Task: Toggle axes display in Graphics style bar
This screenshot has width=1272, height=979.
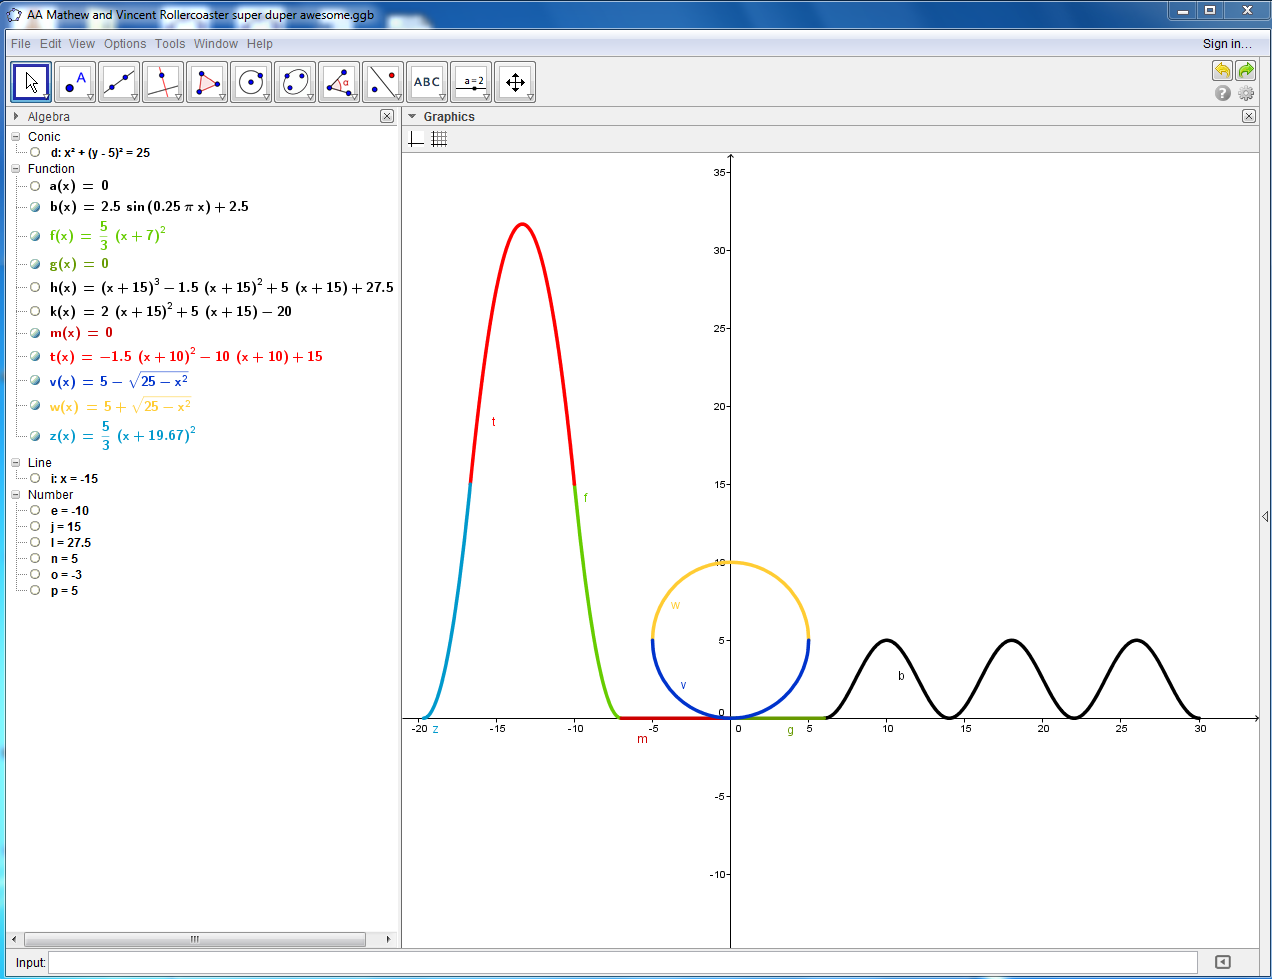Action: pos(417,139)
